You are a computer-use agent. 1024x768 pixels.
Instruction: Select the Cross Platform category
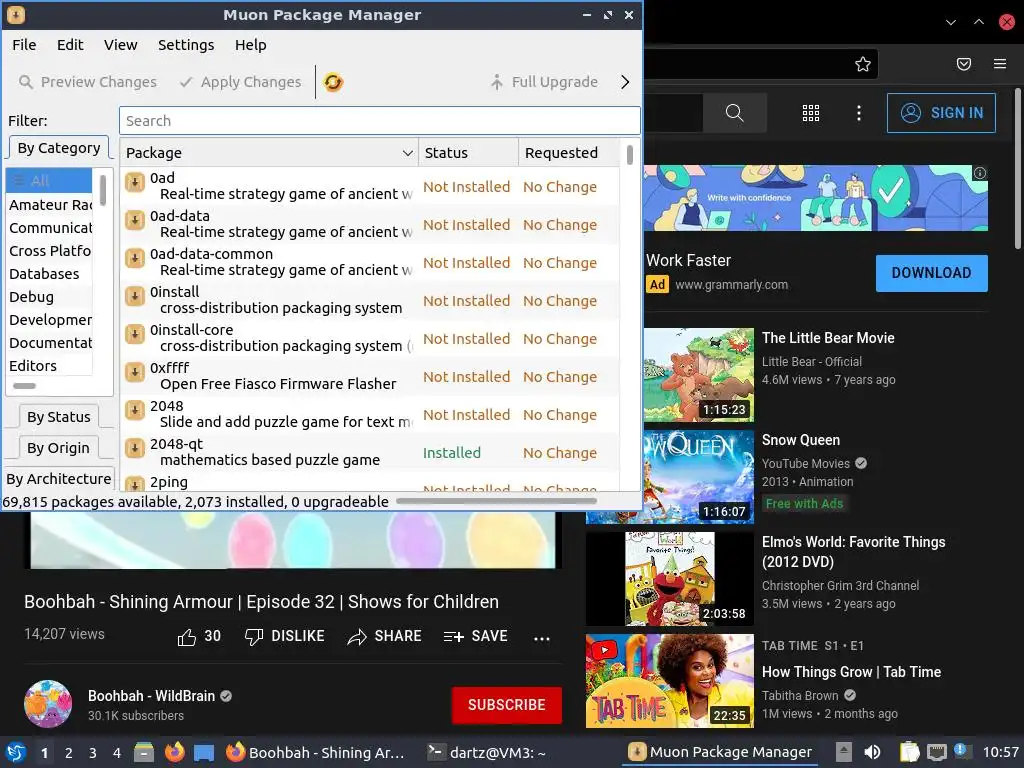(49, 251)
